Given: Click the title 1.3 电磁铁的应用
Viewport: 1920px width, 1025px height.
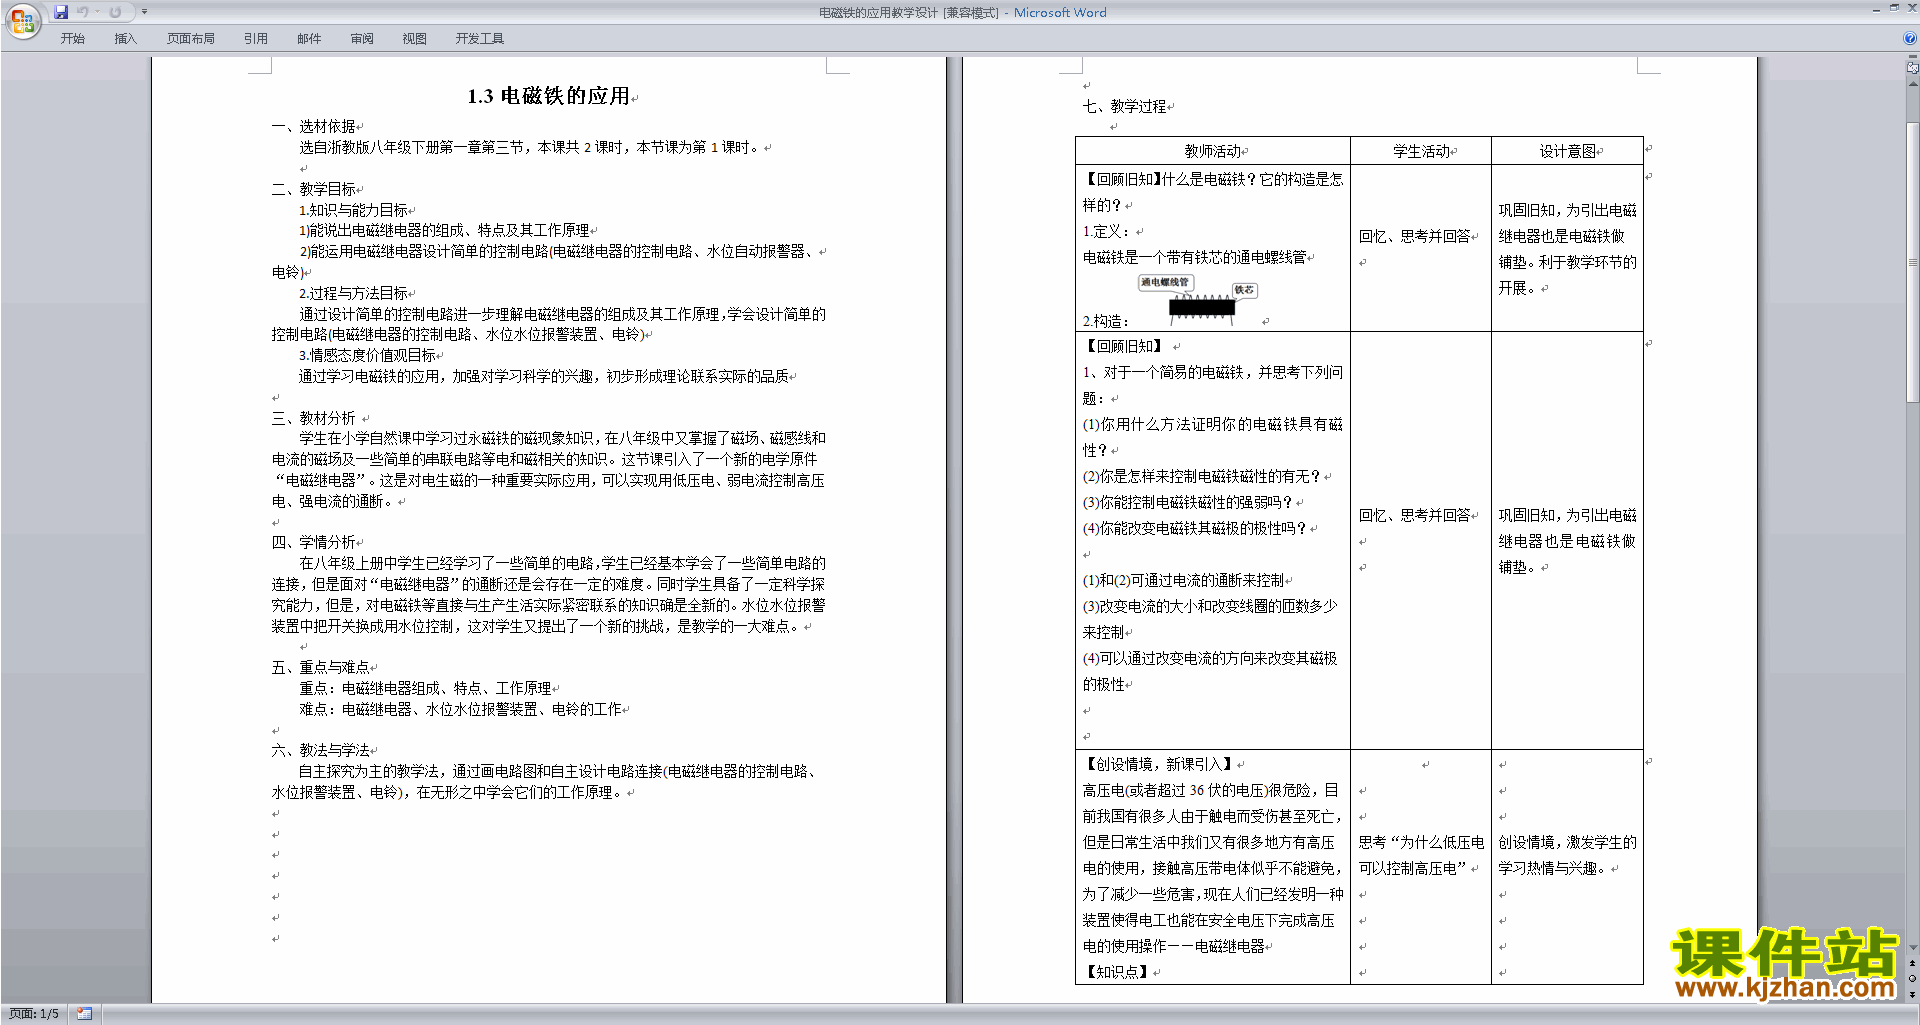Looking at the screenshot, I should click(549, 96).
